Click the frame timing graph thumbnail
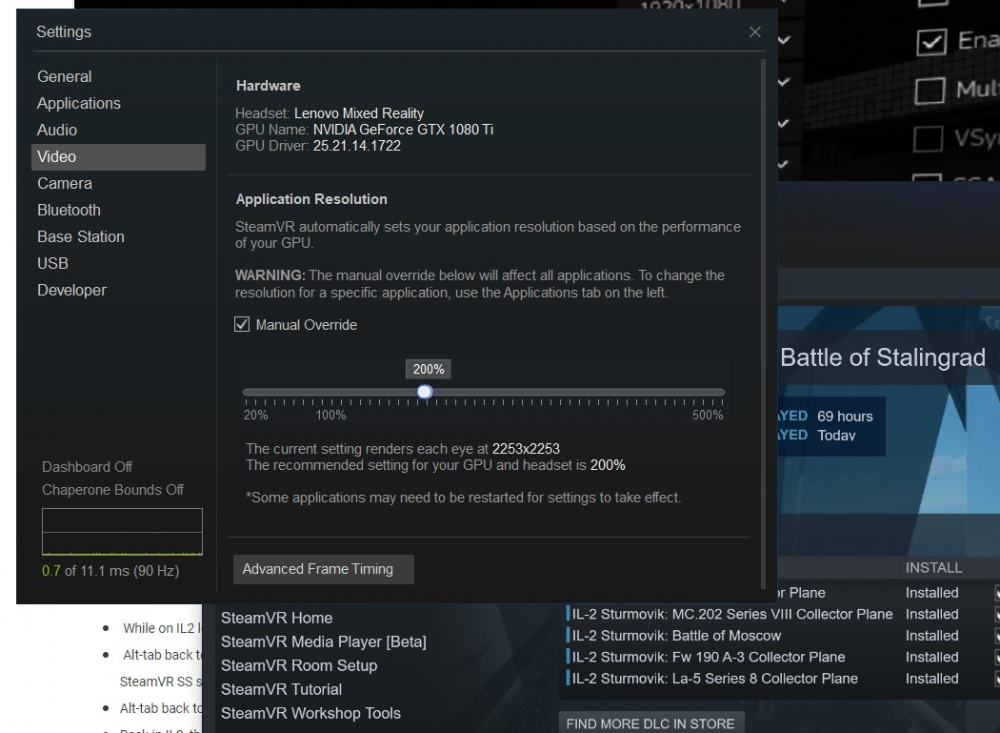1000x733 pixels. (122, 531)
